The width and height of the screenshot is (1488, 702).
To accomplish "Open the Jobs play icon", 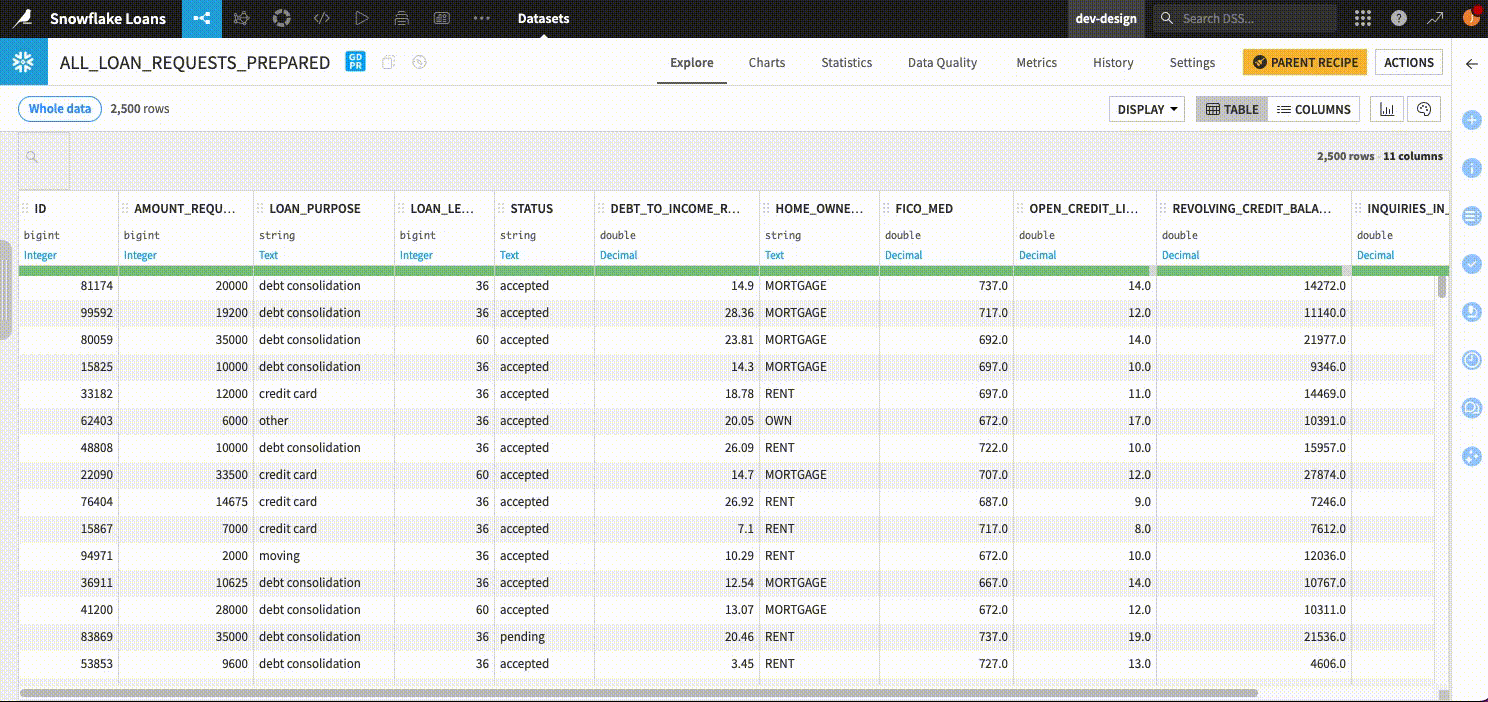I will click(x=362, y=18).
